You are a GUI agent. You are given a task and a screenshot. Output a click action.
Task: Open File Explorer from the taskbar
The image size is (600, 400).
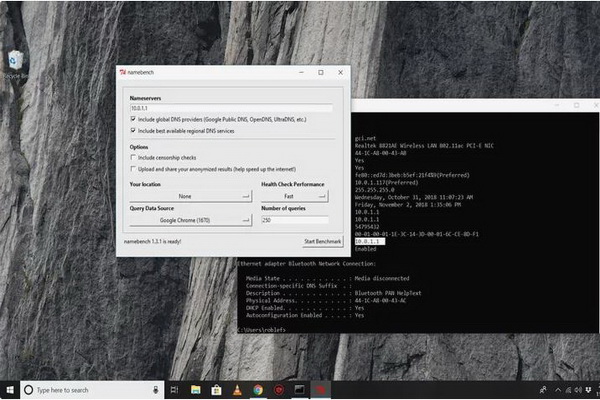(x=196, y=389)
